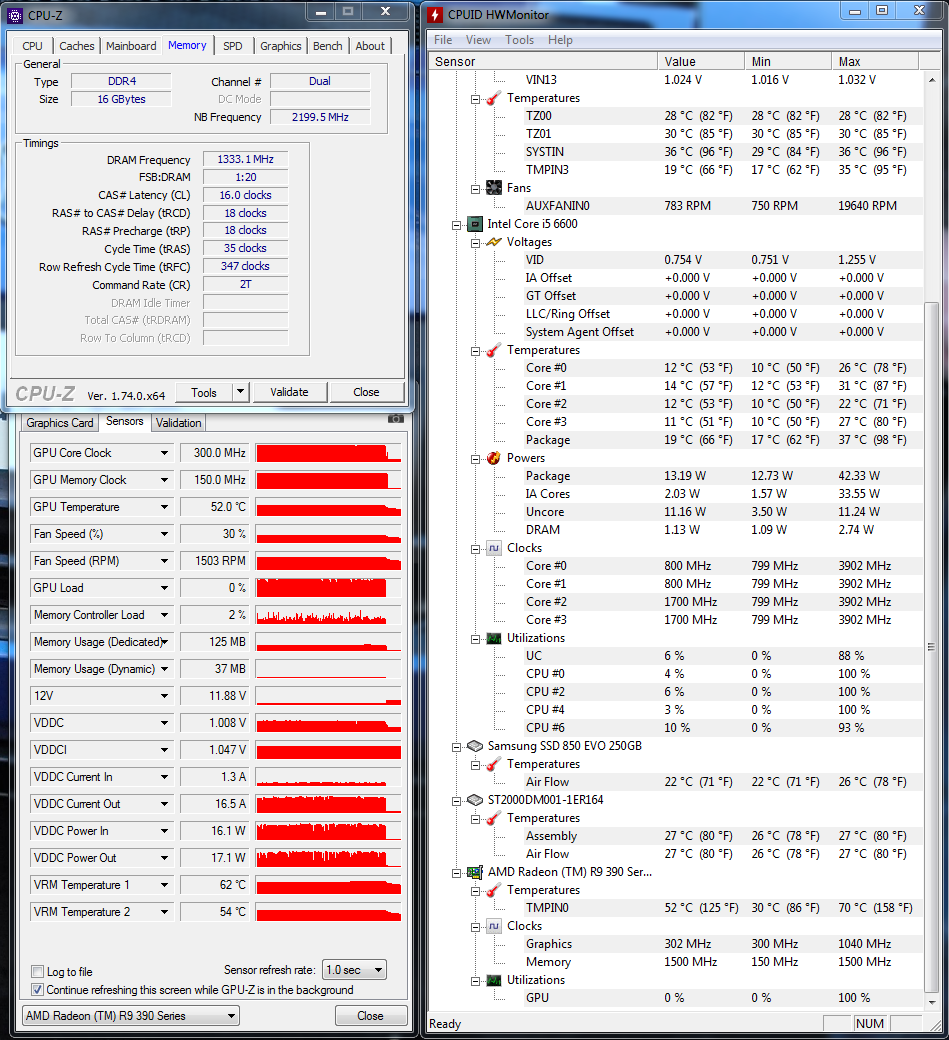Collapse the Intel Core i5 6600 tree node
This screenshot has width=949, height=1040.
tap(456, 225)
